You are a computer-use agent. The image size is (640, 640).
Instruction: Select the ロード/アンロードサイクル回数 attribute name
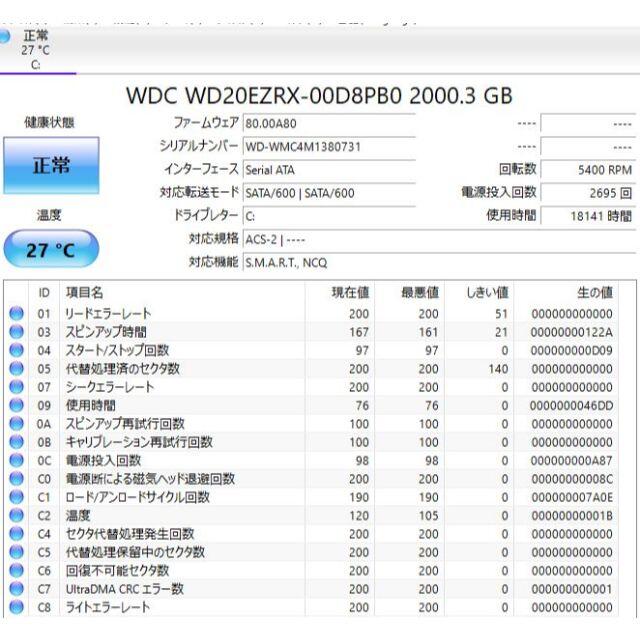[x=138, y=497]
